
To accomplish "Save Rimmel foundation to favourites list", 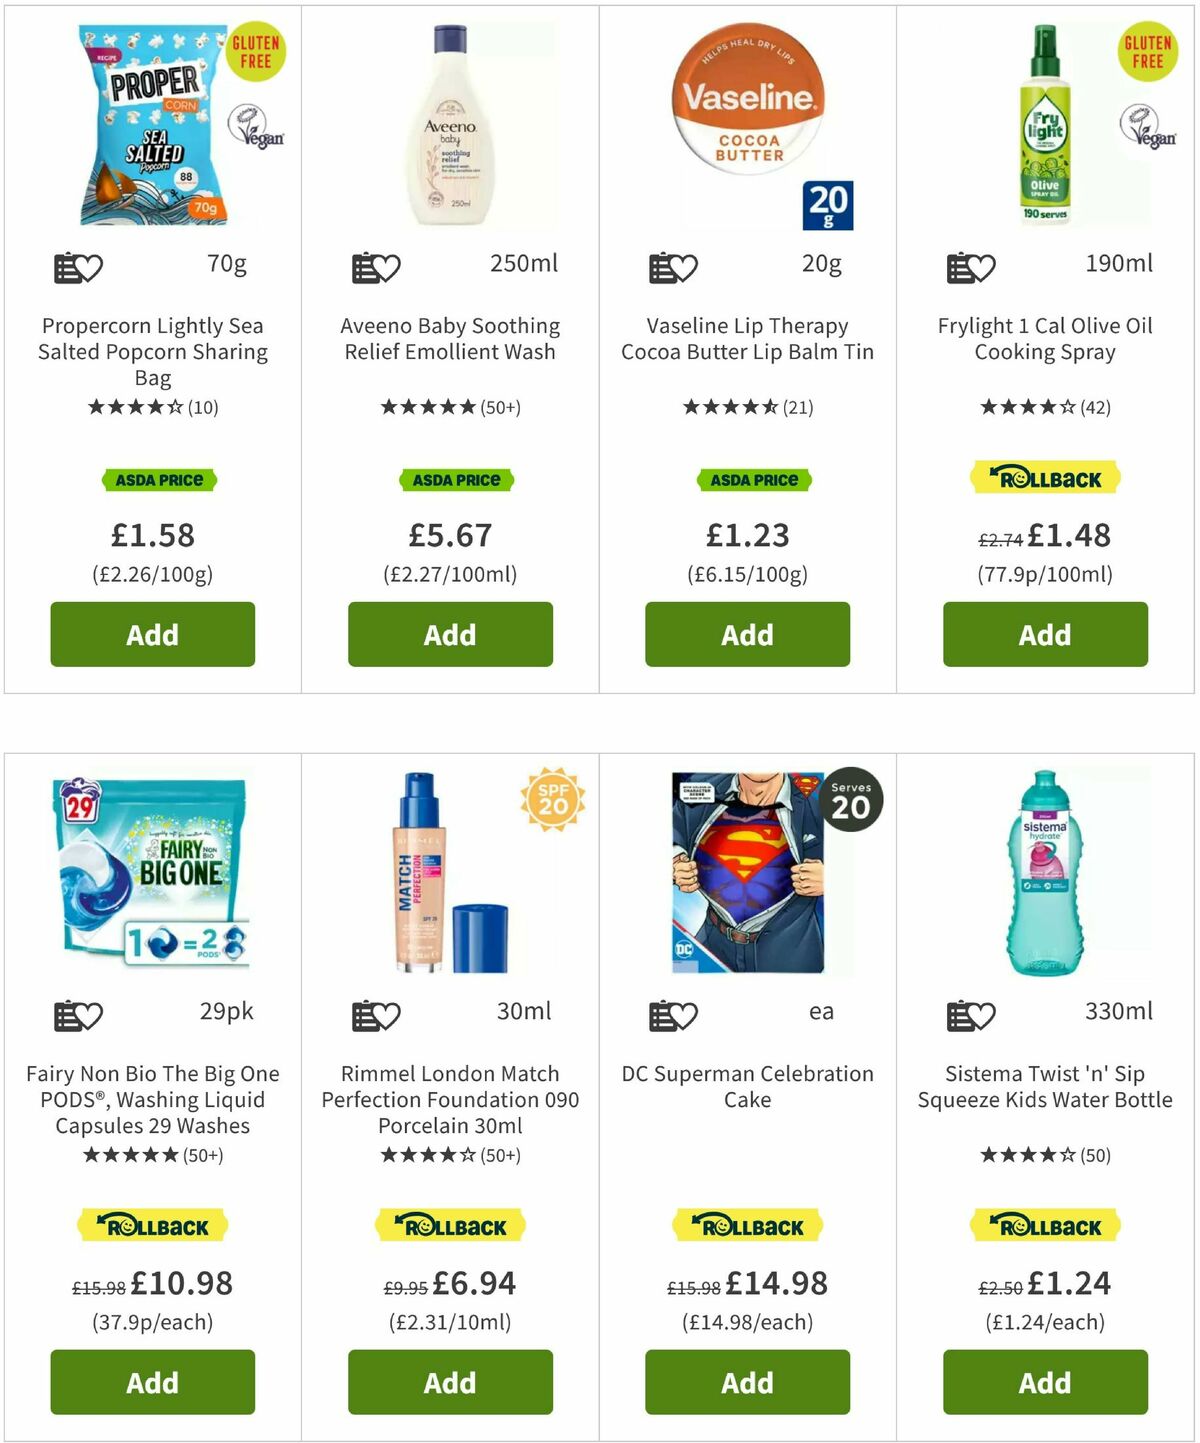I will coord(376,1015).
